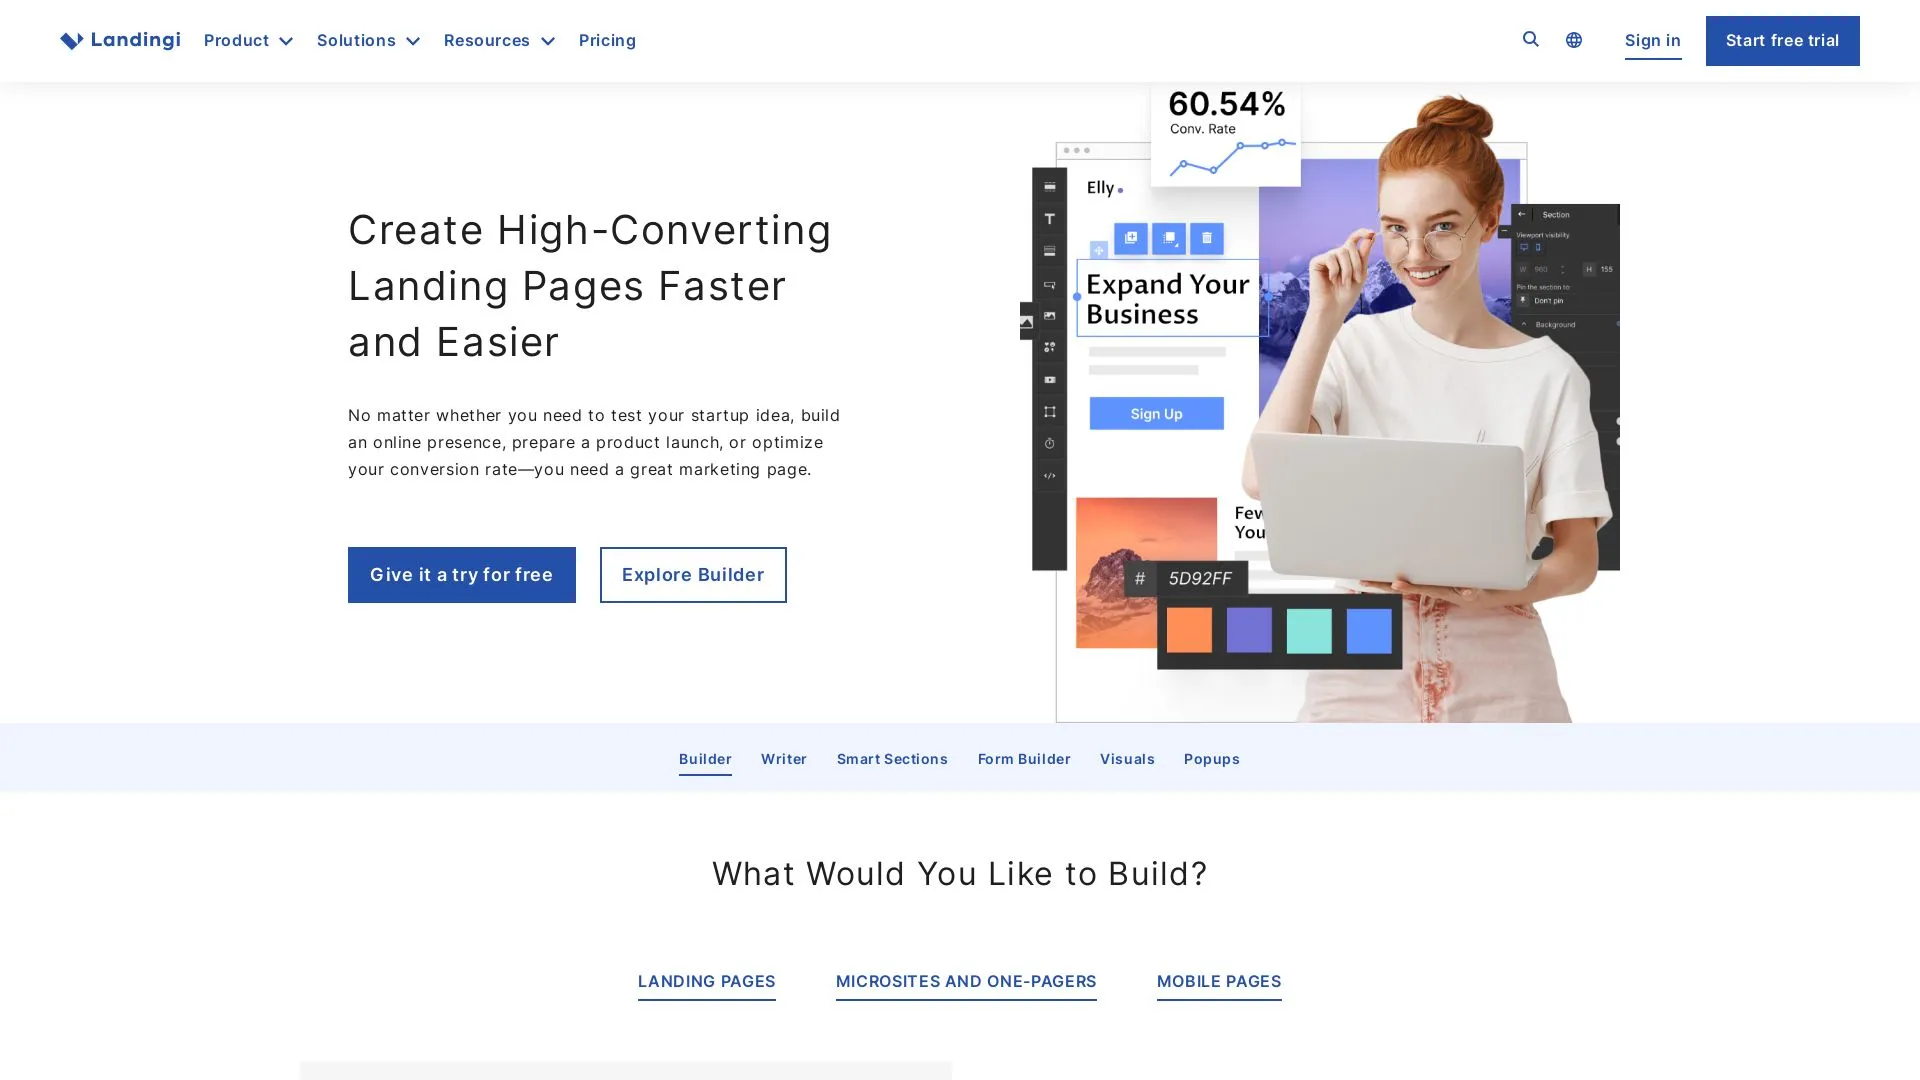The image size is (1920, 1080).
Task: Expand the Solutions navigation dropdown
Action: pyautogui.click(x=368, y=40)
